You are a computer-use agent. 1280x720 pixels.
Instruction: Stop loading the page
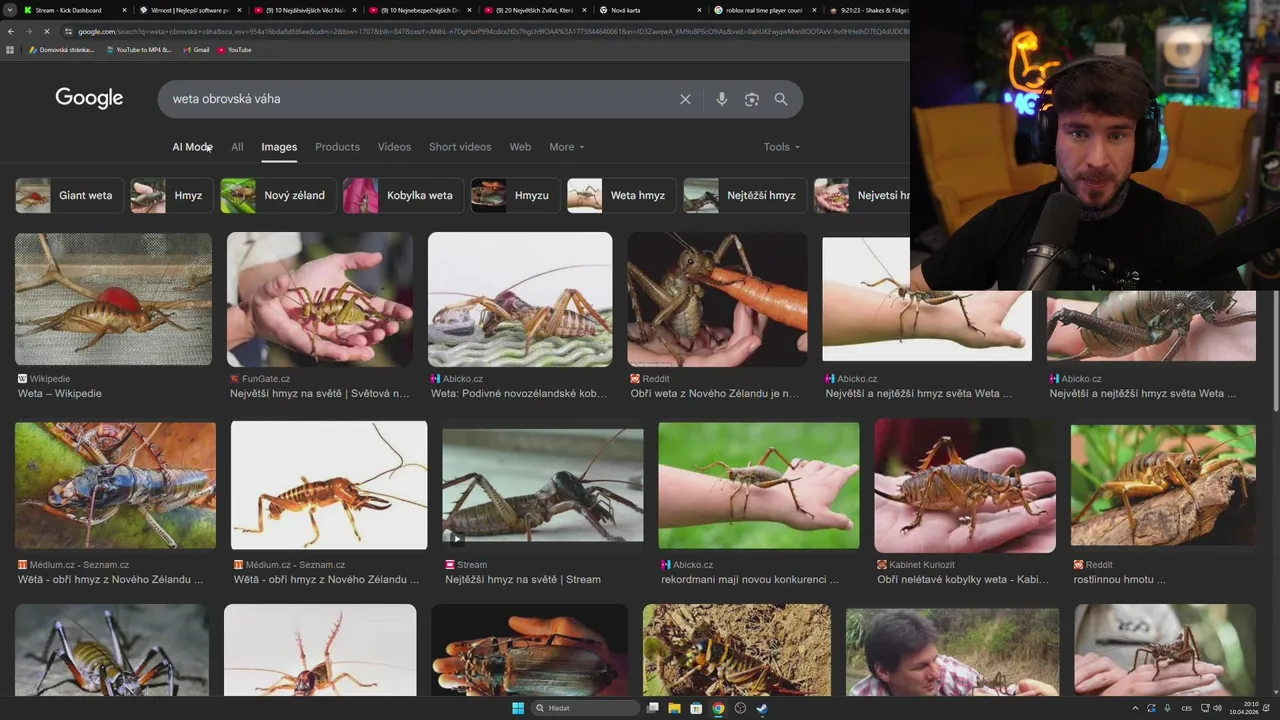[x=47, y=31]
